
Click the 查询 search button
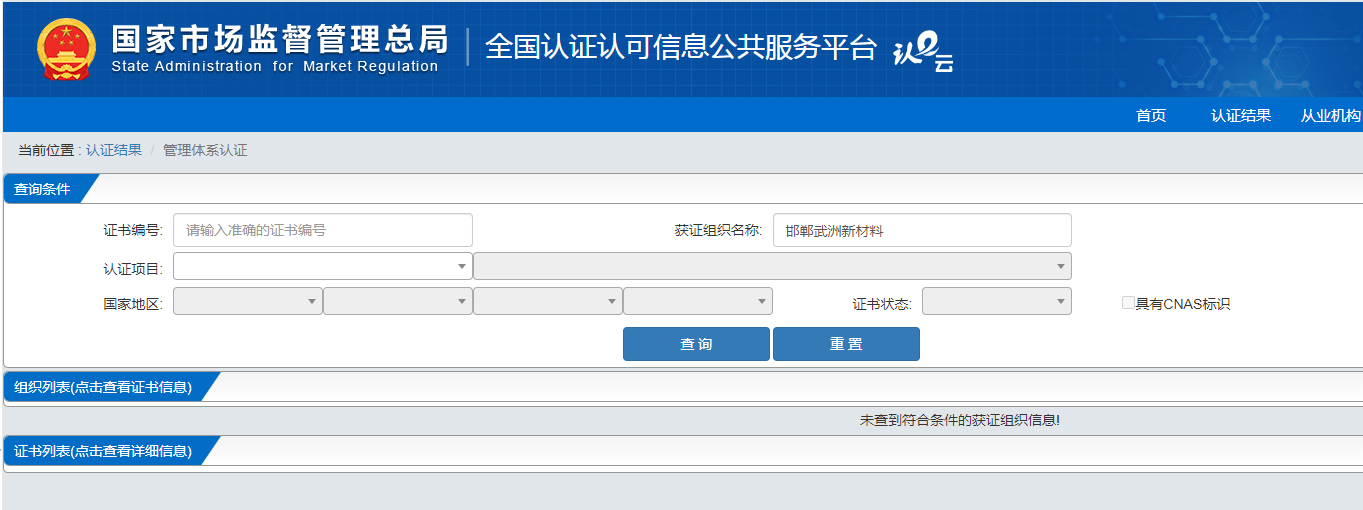pyautogui.click(x=696, y=344)
